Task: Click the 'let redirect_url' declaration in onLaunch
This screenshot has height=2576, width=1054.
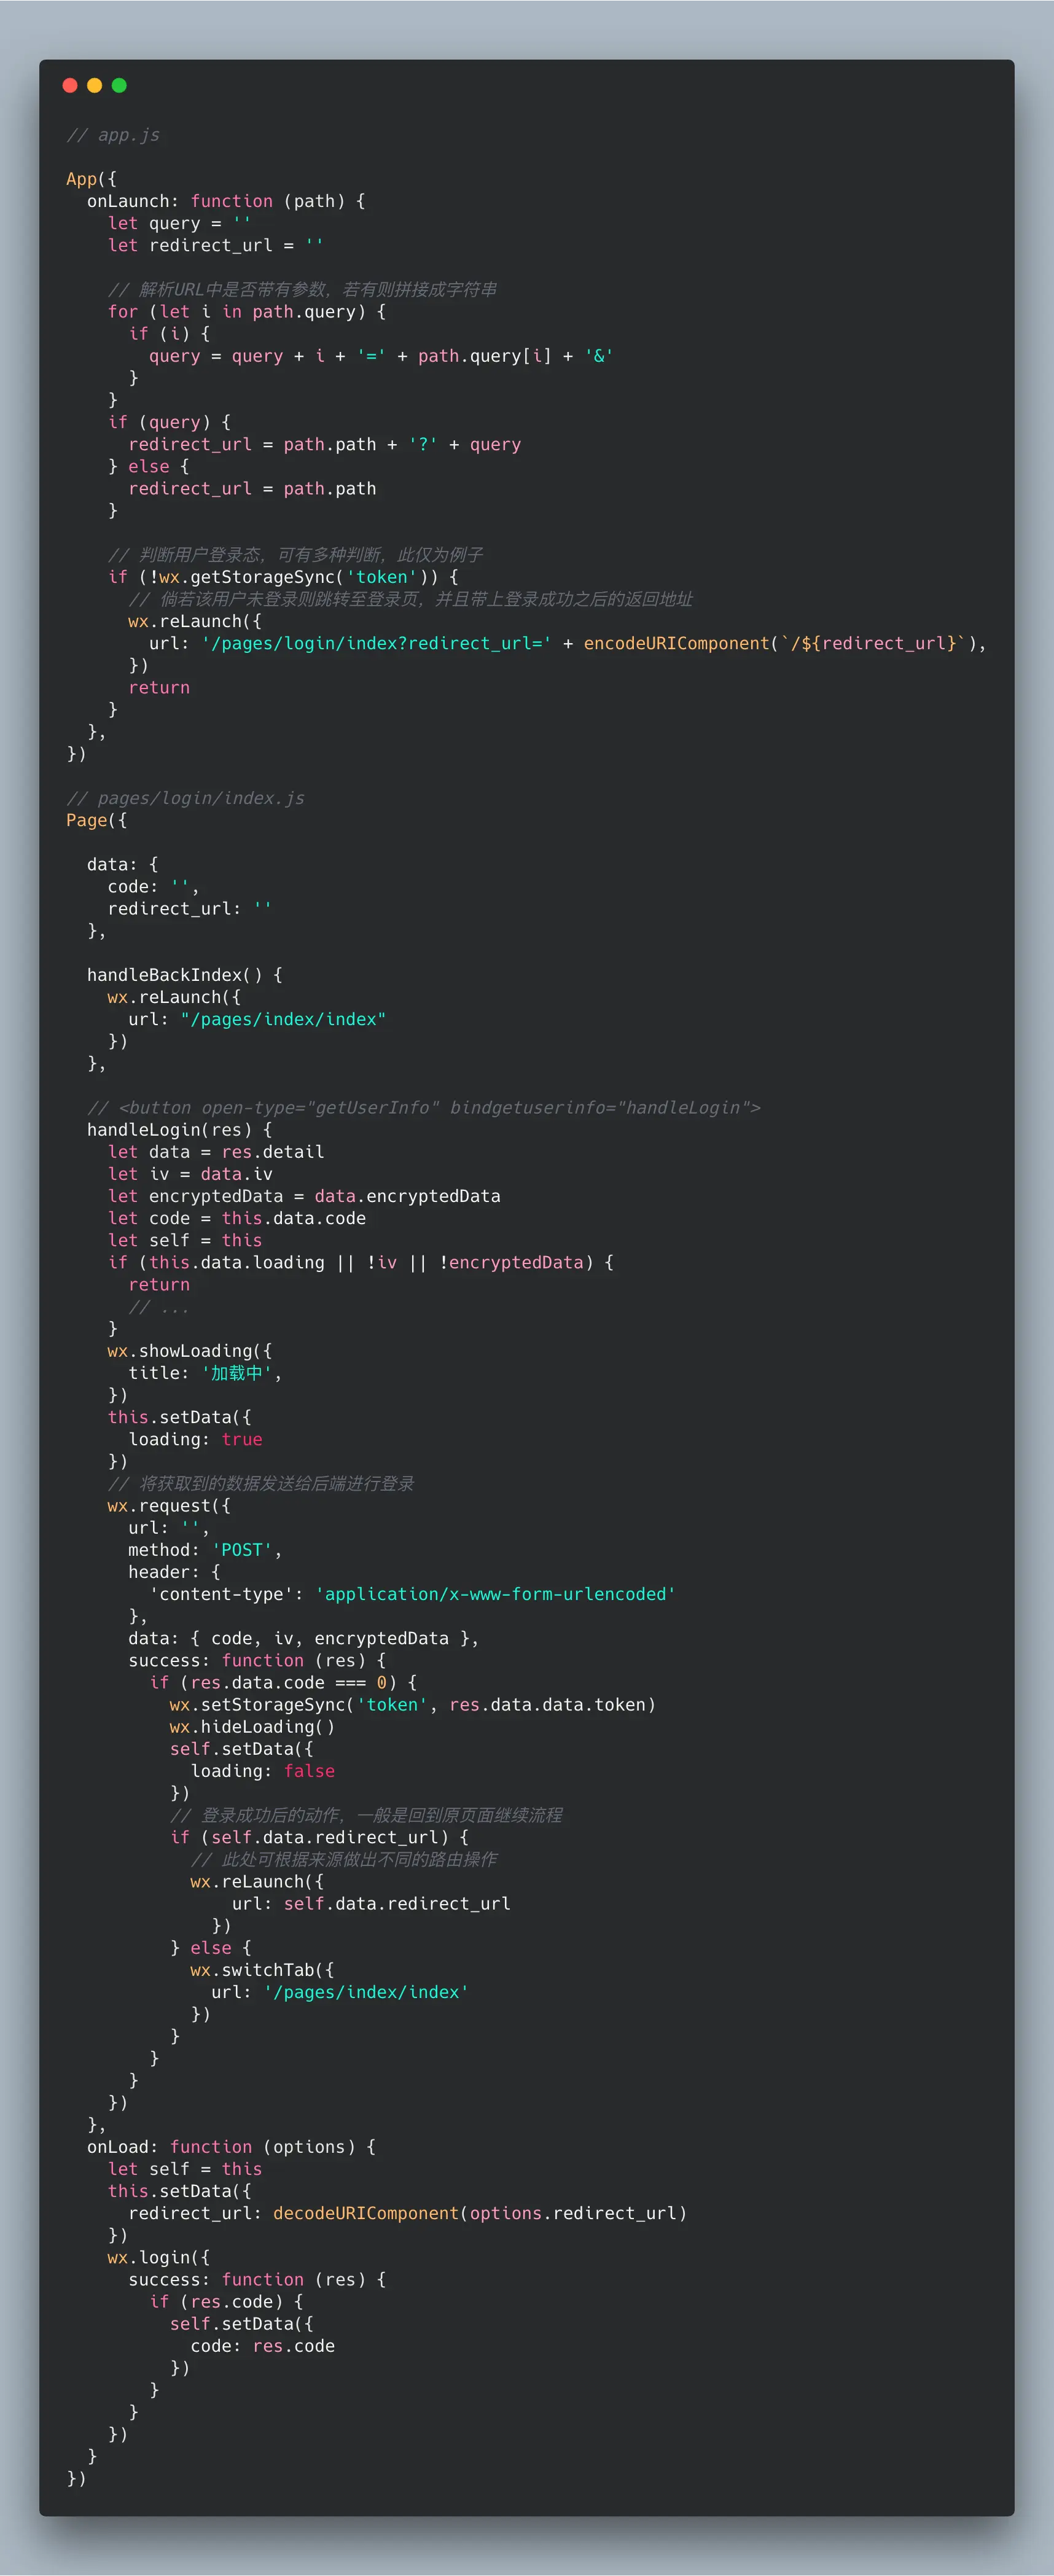Action: pos(216,245)
